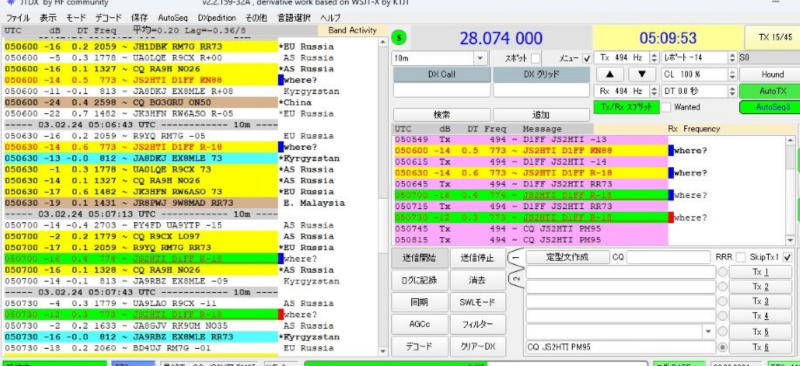800x366 pixels.
Task: Open the 保存 menu
Action: 139,18
